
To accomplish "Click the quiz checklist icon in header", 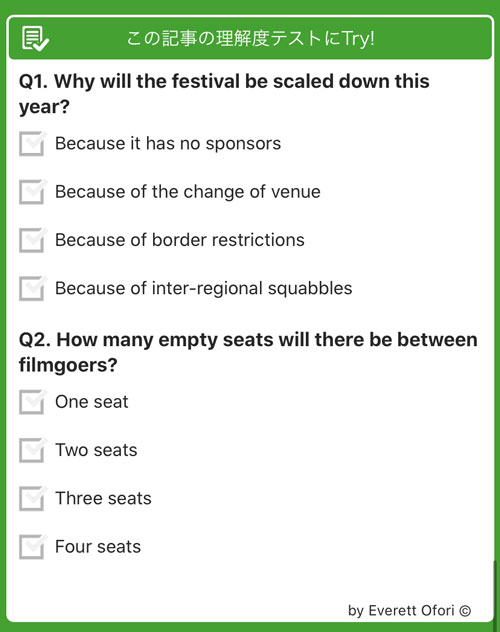I will pyautogui.click(x=35, y=39).
